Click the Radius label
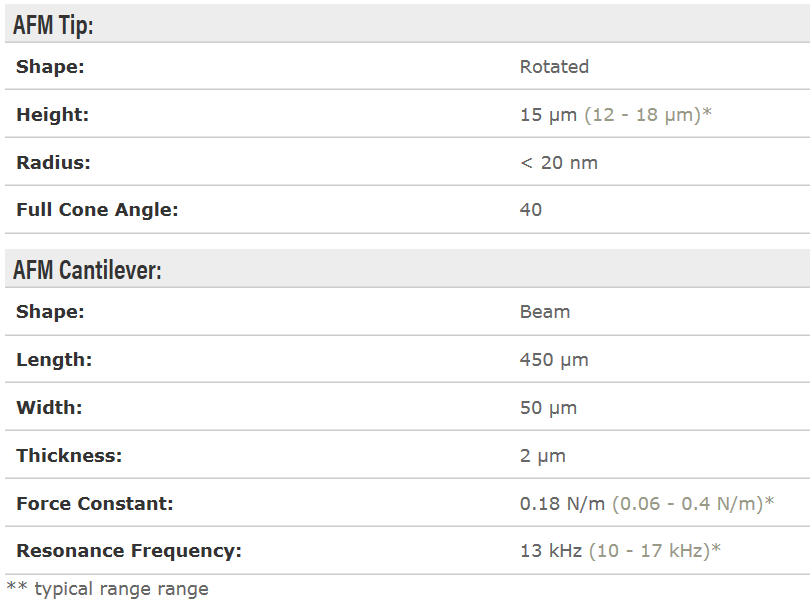 point(53,163)
